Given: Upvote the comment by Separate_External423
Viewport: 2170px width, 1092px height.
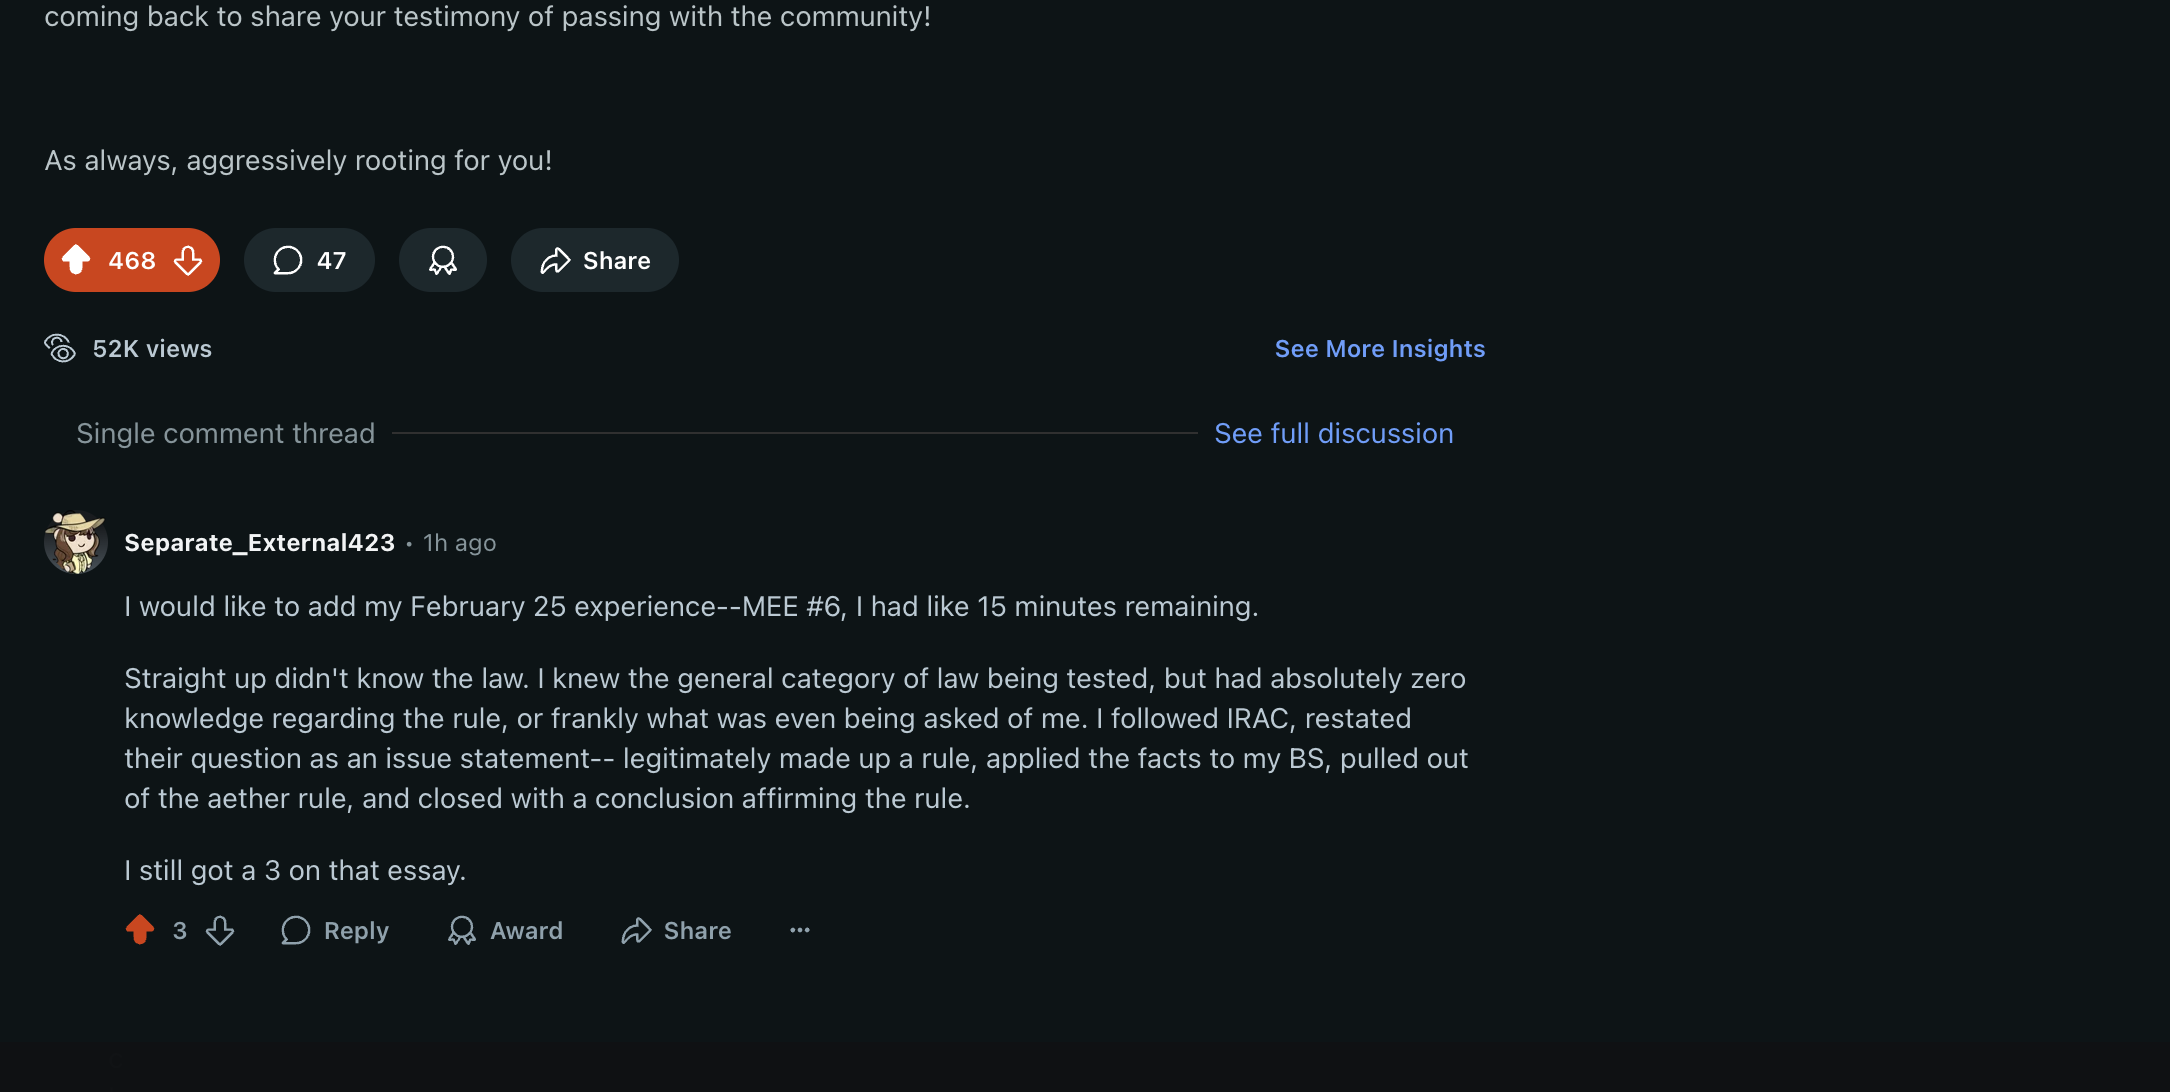Looking at the screenshot, I should pyautogui.click(x=140, y=930).
